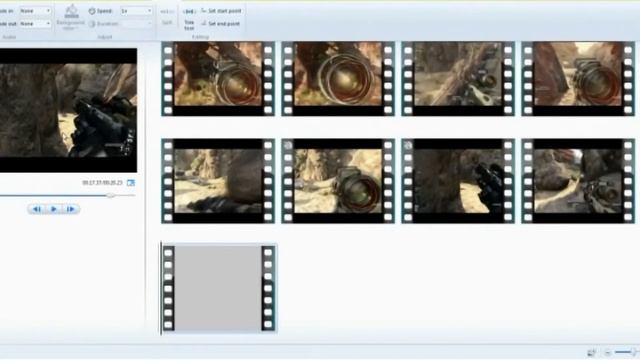Screen dimensions: 640x360
Task: Click the zoom out minus button
Action: pyautogui.click(x=607, y=352)
